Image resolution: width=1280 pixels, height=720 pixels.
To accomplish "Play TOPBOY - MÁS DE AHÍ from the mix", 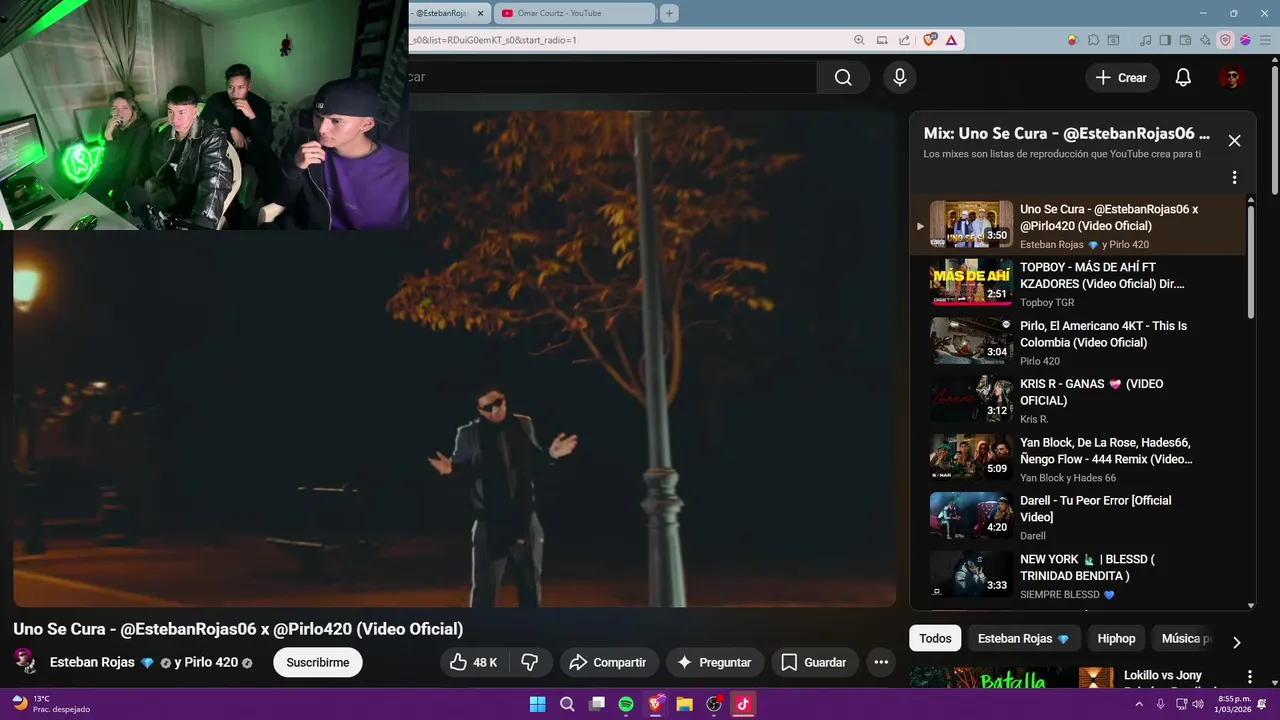I will pyautogui.click(x=1077, y=283).
